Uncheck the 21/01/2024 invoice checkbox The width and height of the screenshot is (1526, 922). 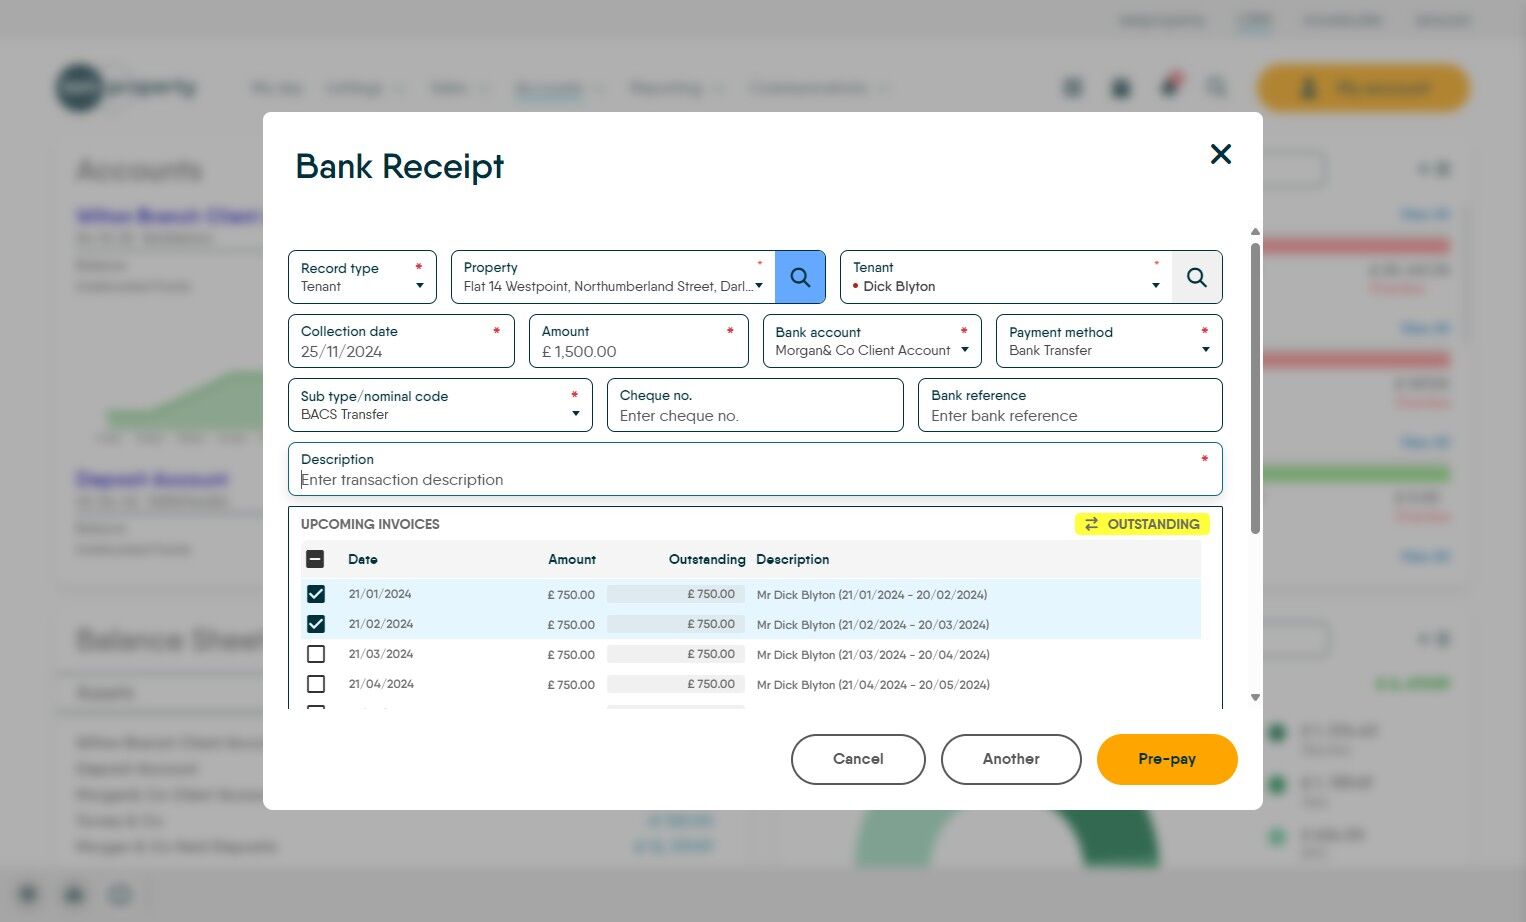(x=316, y=594)
